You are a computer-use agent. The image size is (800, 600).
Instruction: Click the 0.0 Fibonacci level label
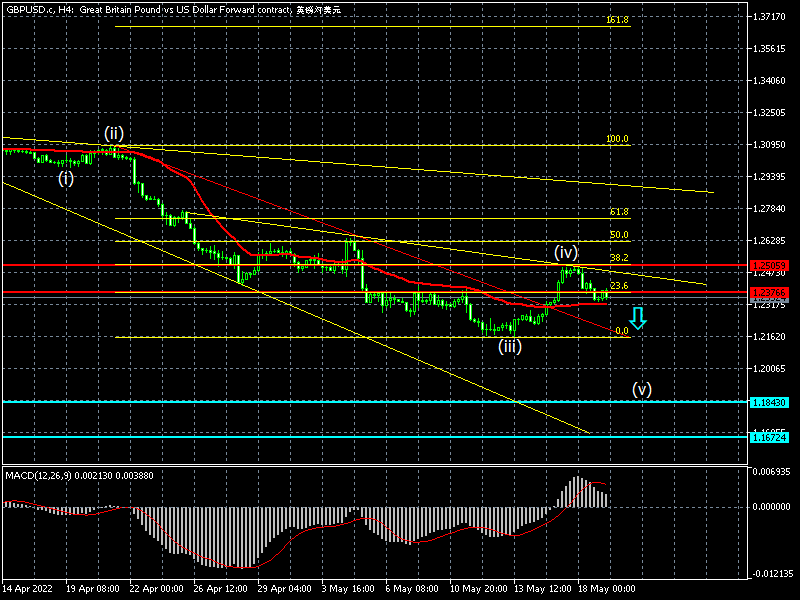[621, 330]
